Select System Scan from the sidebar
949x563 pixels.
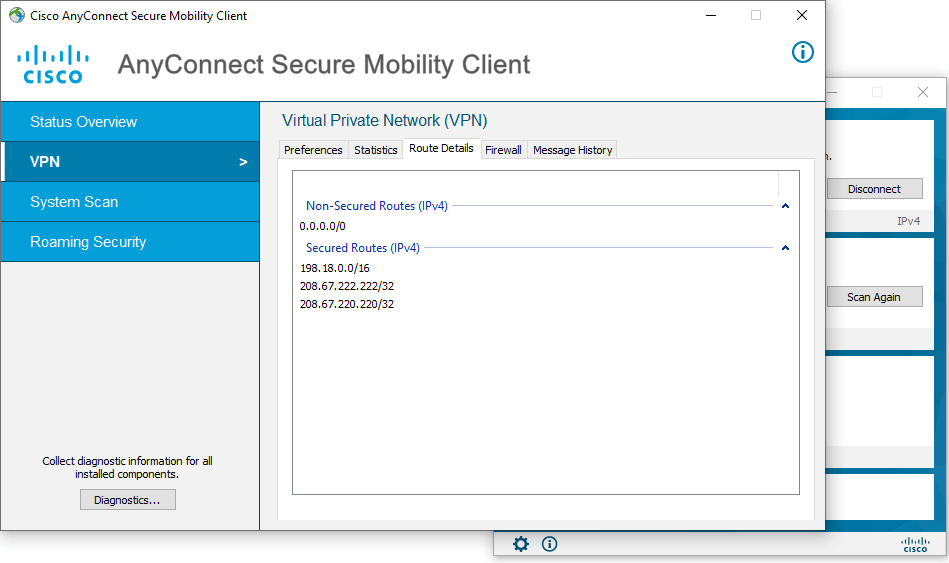pos(130,202)
